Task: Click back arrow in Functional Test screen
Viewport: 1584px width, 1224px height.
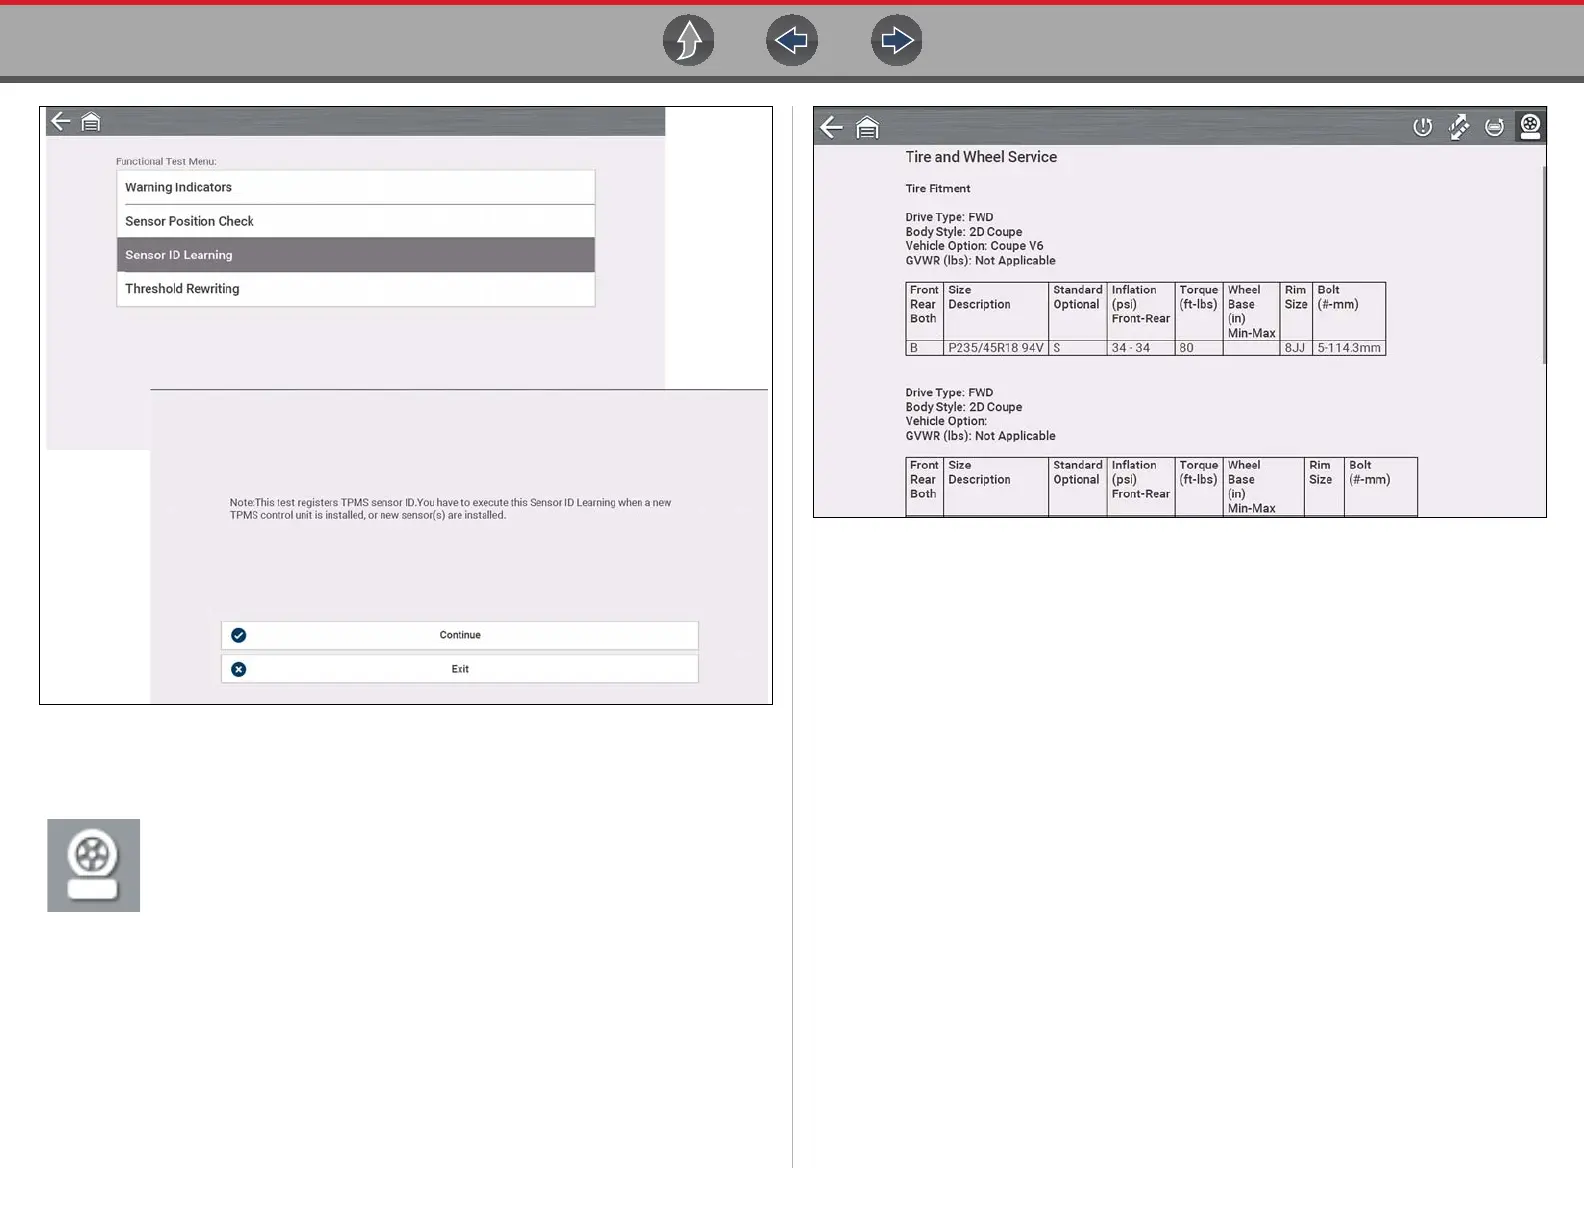Action: [x=61, y=121]
